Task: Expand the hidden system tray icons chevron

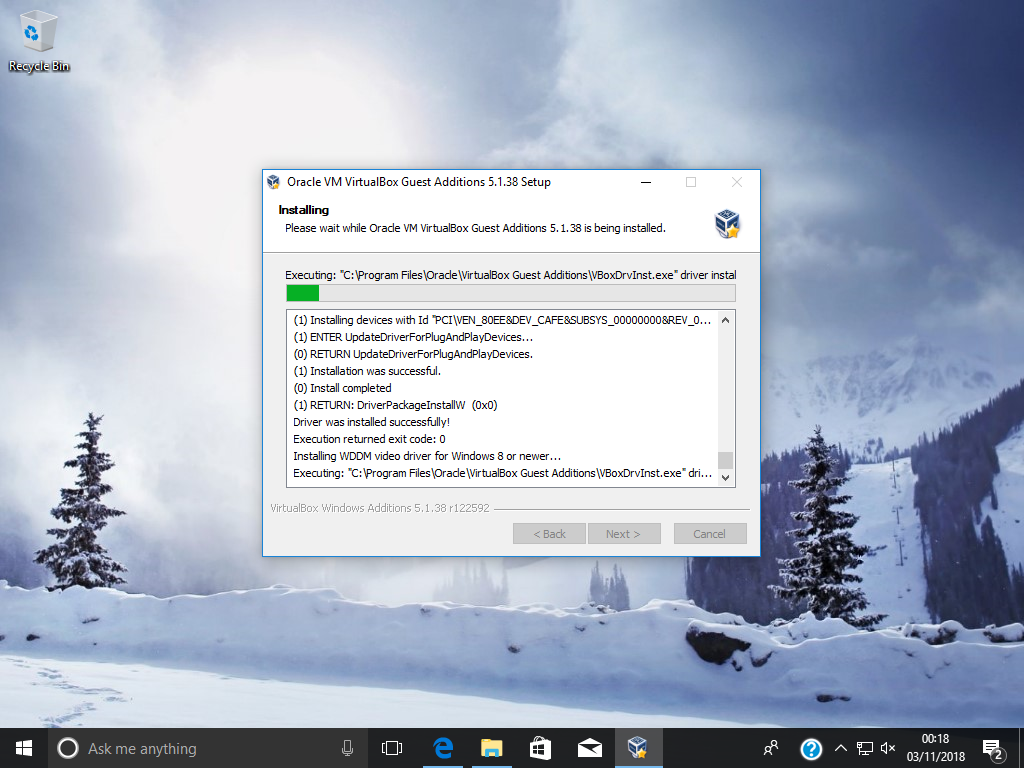Action: pos(841,748)
